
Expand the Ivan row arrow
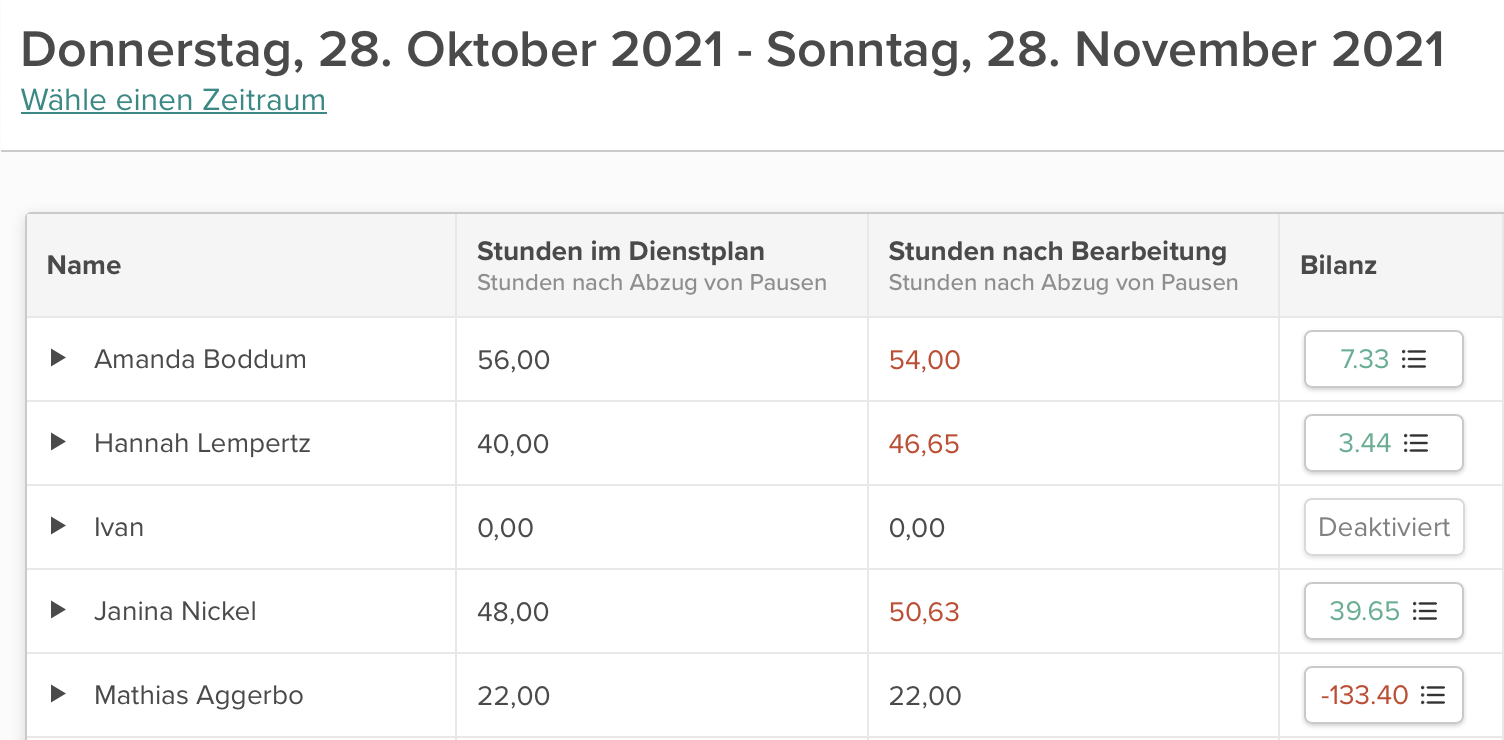pyautogui.click(x=58, y=526)
